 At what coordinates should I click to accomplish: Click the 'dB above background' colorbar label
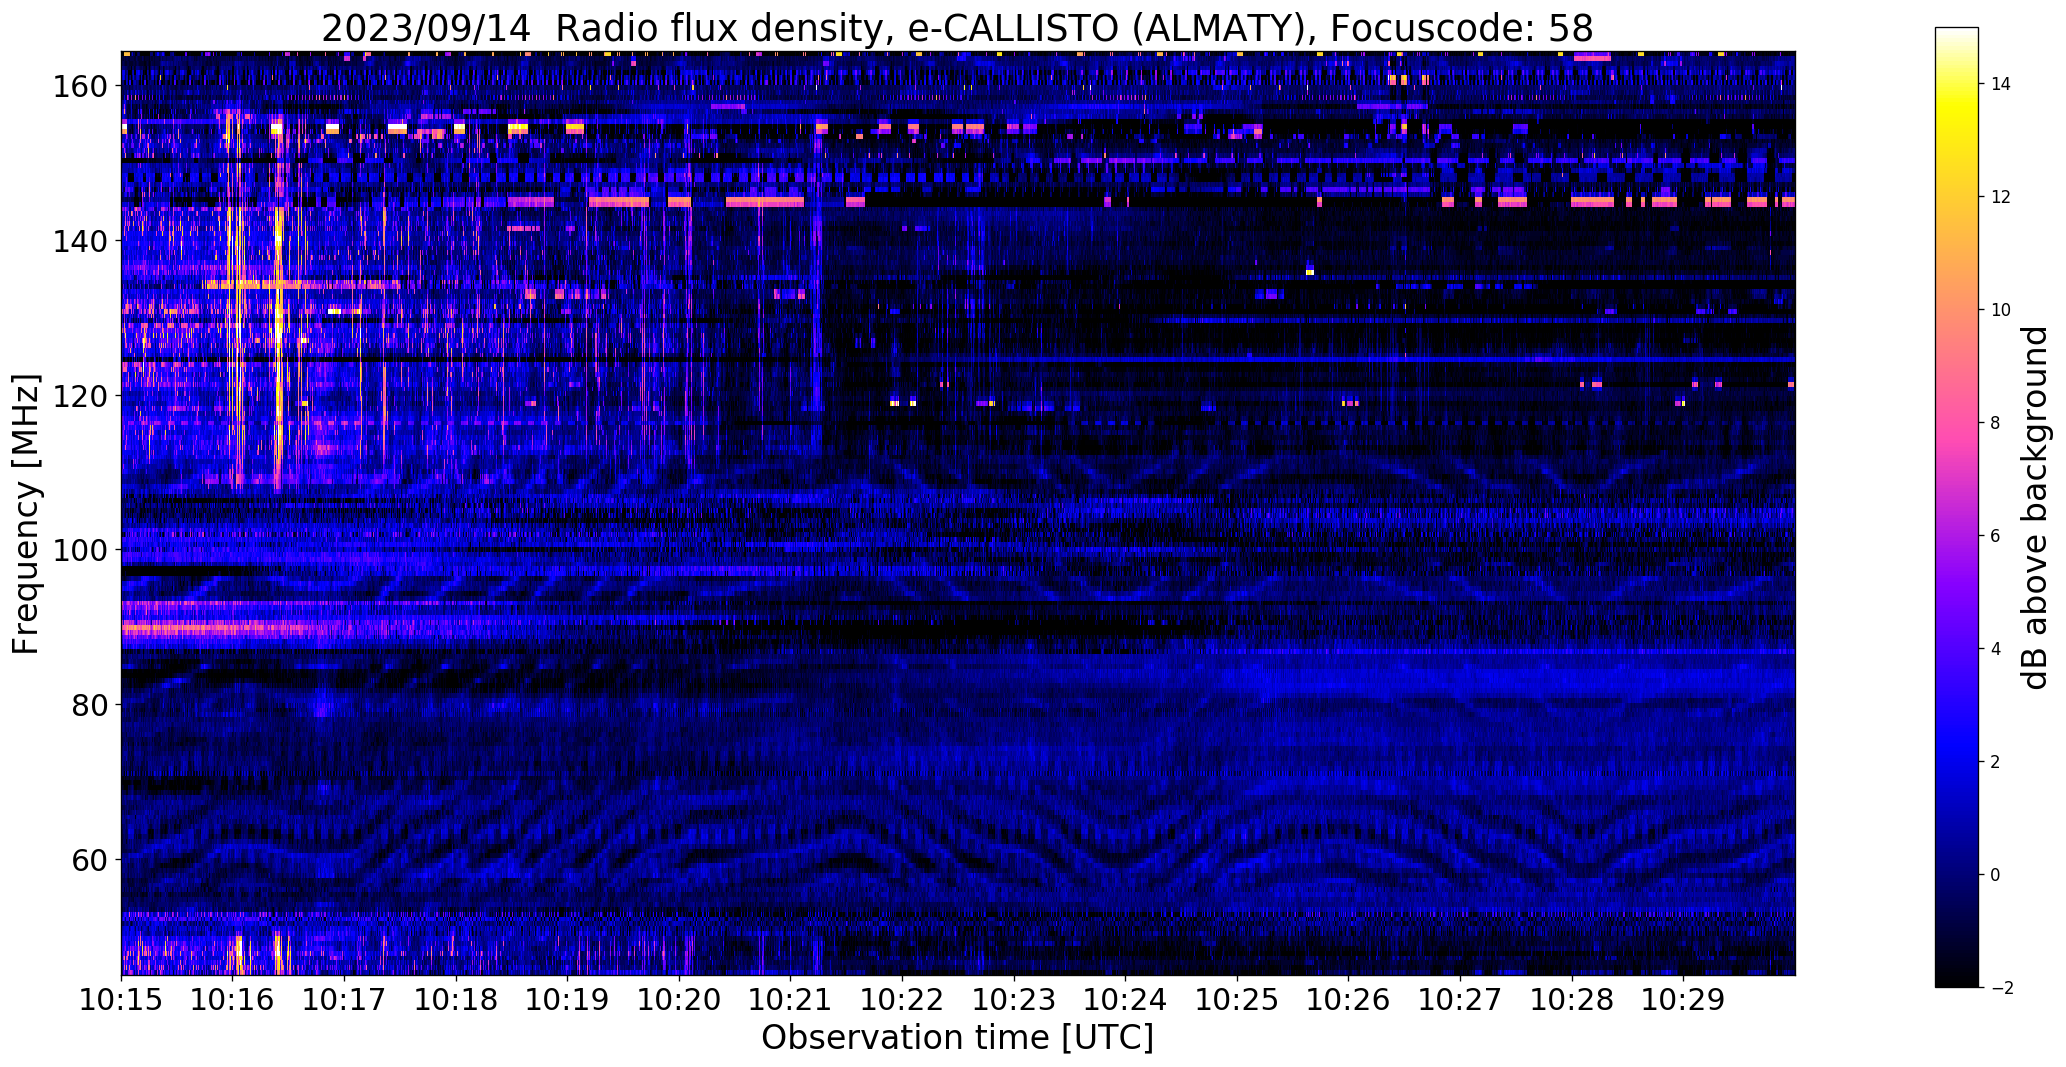2034,507
